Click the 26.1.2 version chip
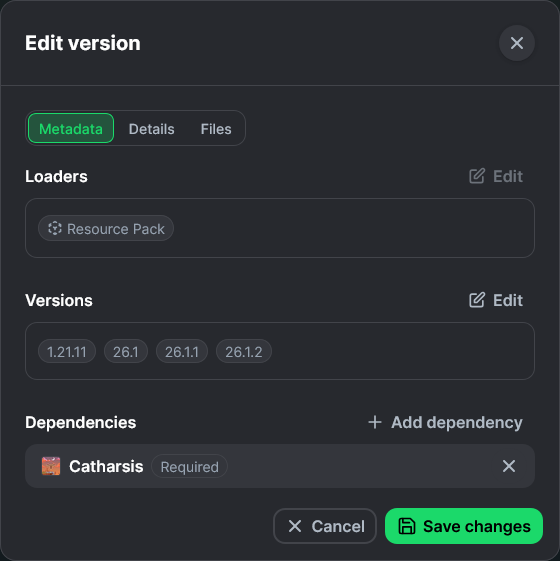Screen dimensions: 560x561 pyautogui.click(x=244, y=351)
